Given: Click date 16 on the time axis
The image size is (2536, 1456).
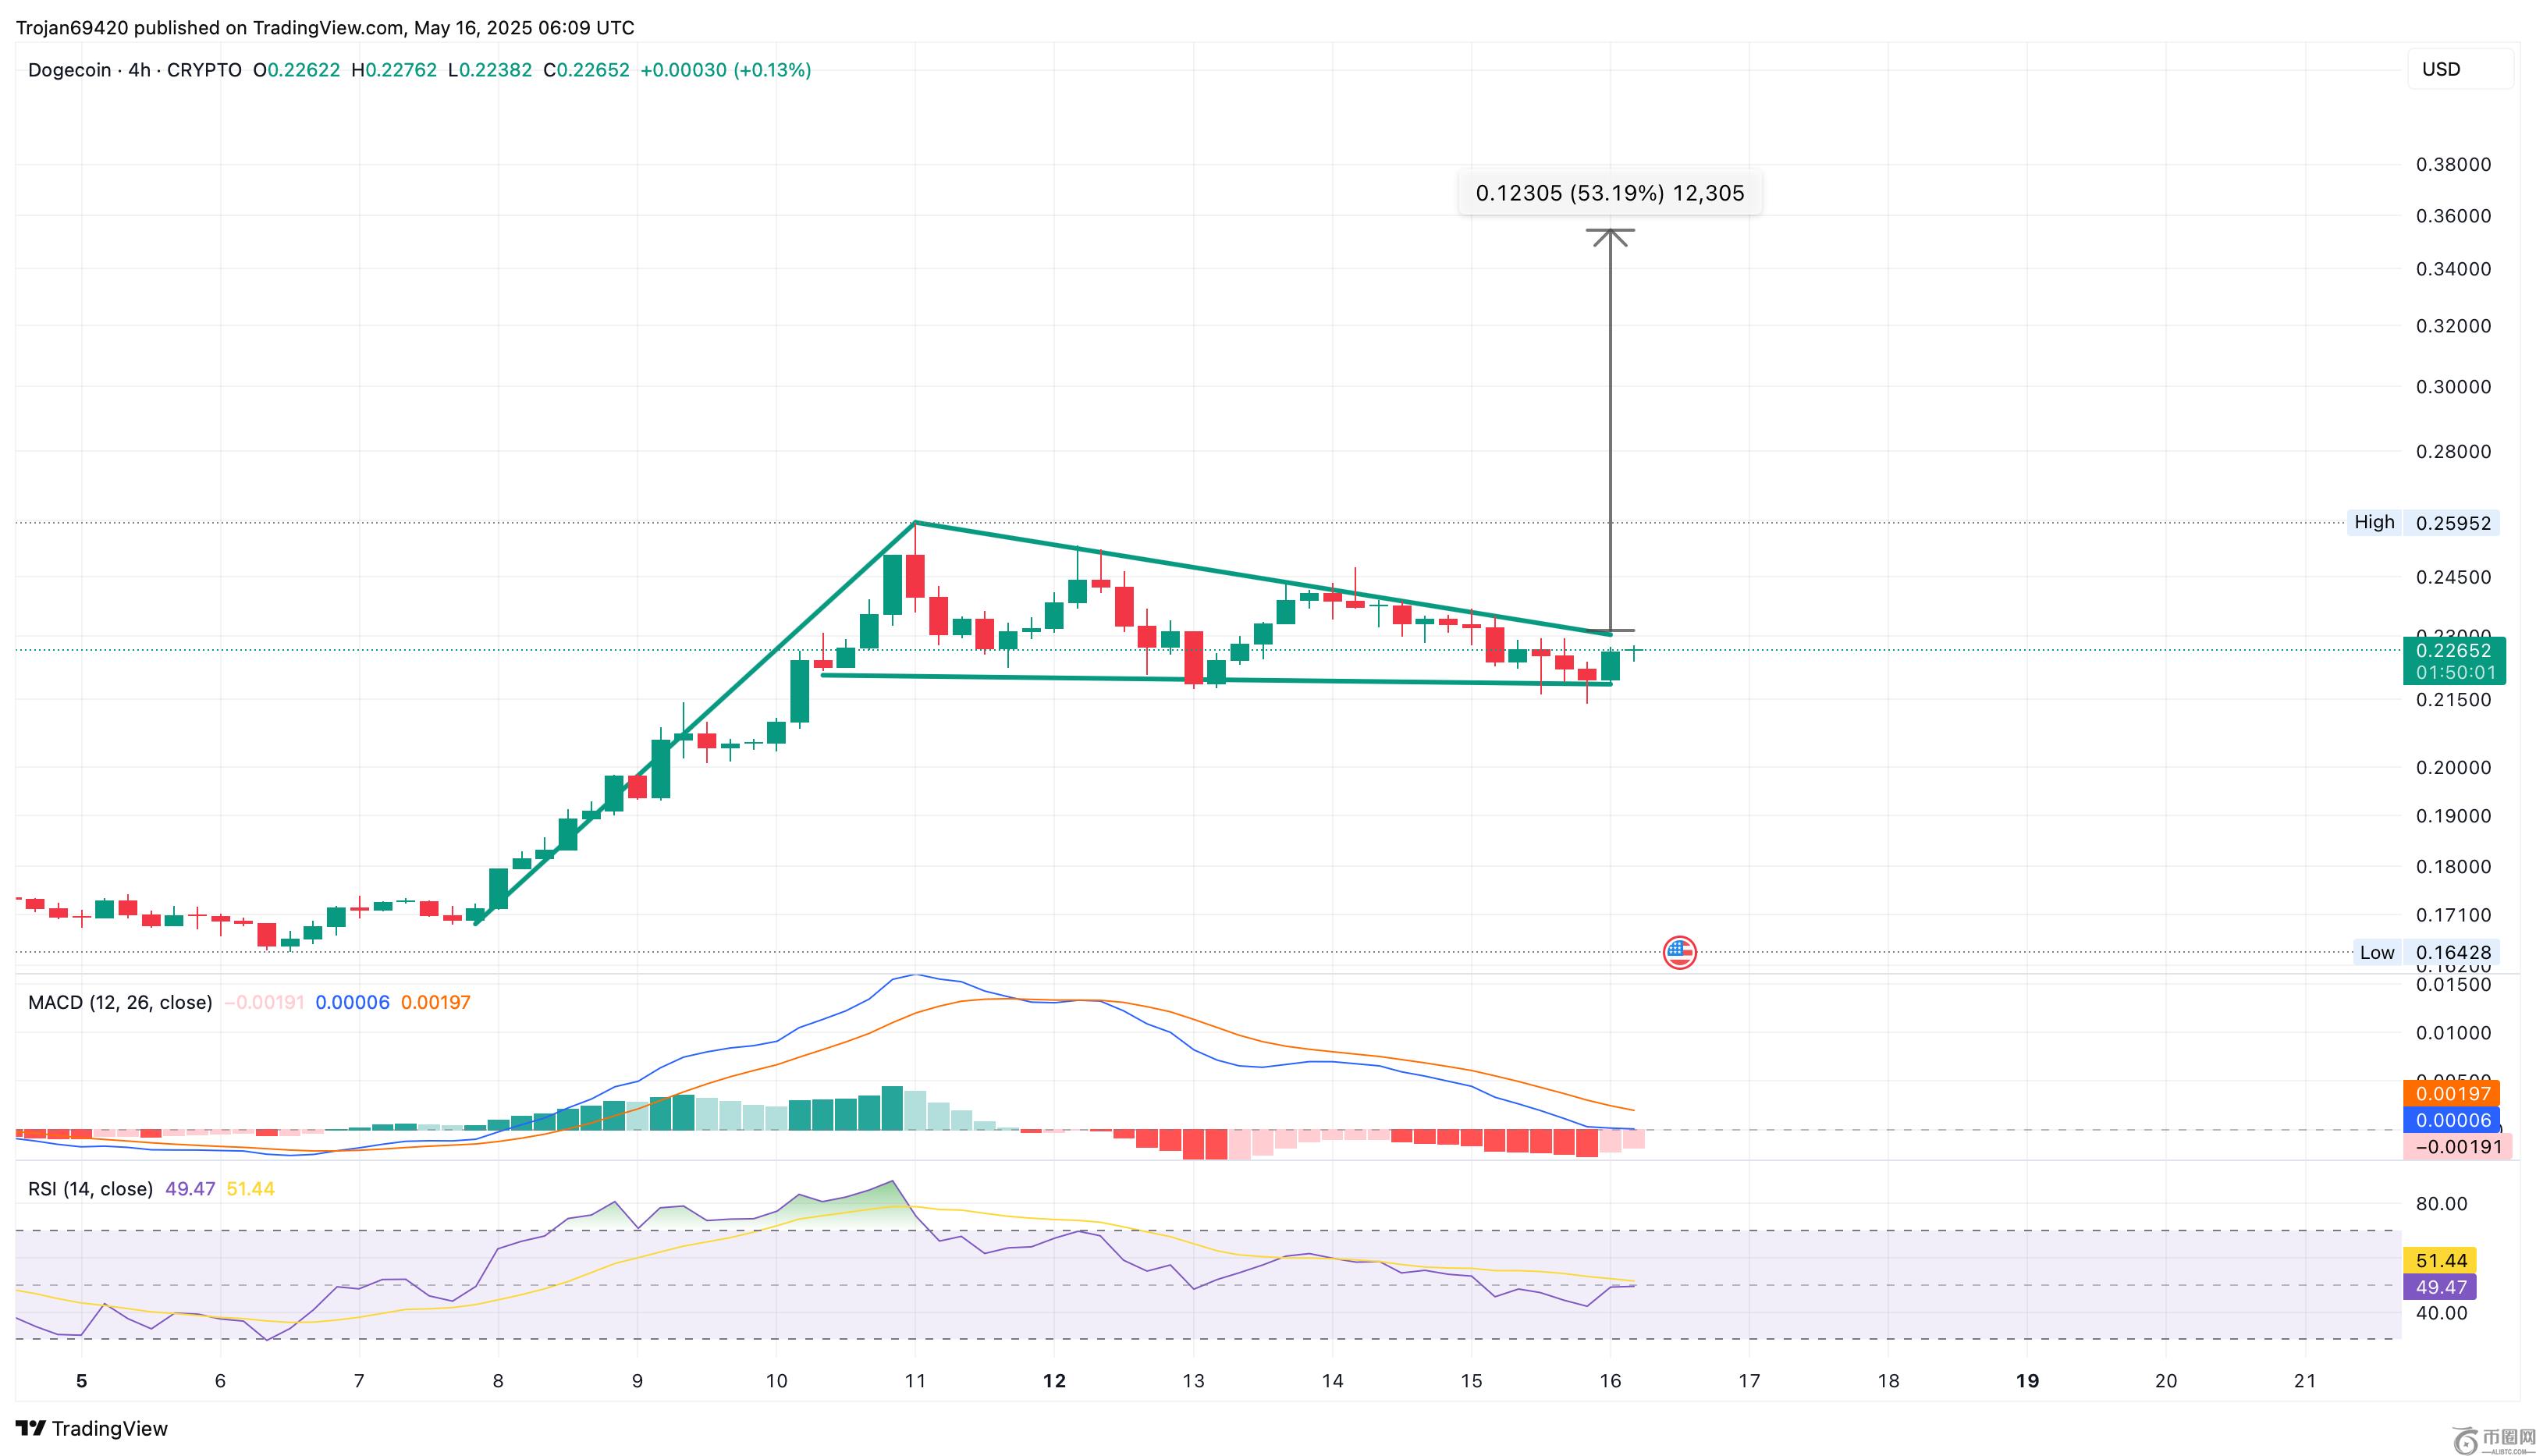Looking at the screenshot, I should (1610, 1381).
